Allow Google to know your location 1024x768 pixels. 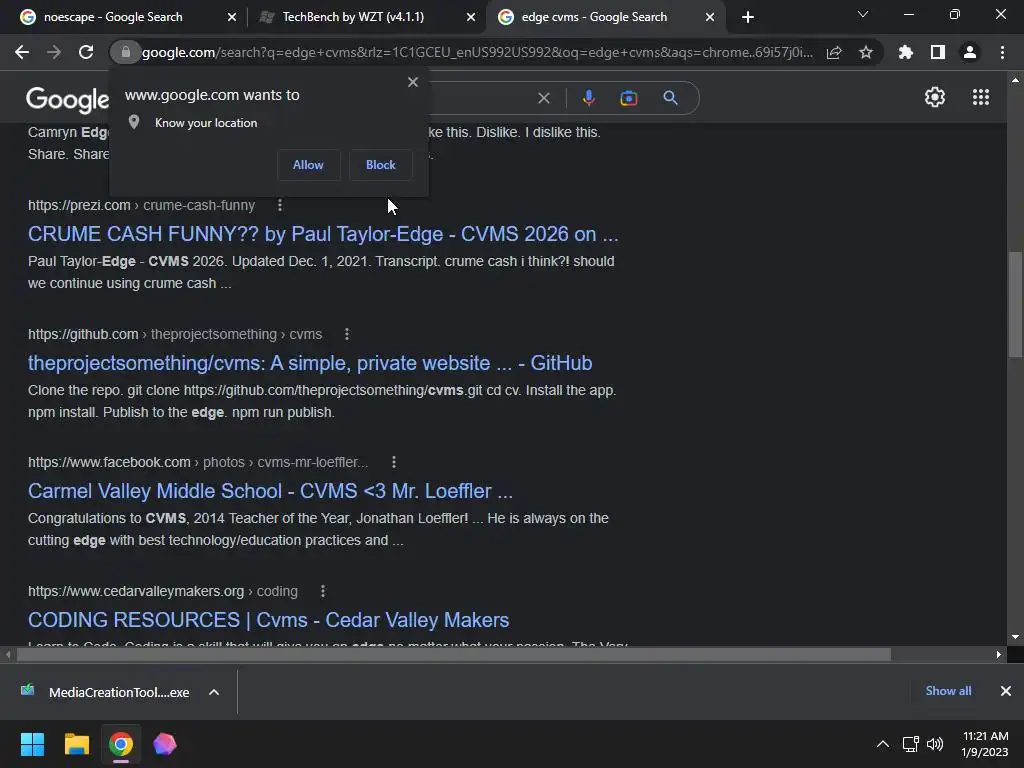point(308,165)
